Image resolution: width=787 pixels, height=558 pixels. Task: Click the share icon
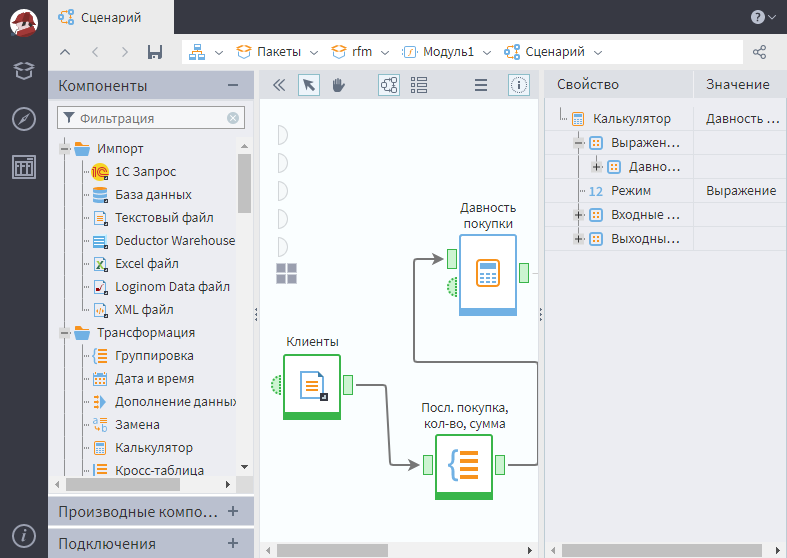tap(759, 52)
